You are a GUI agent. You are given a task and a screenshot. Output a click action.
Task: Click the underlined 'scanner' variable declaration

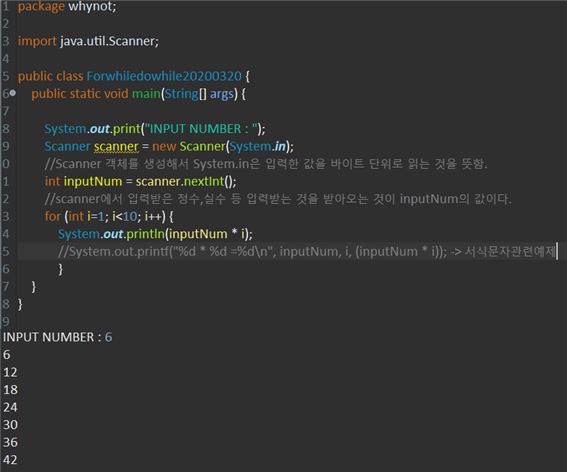click(116, 146)
